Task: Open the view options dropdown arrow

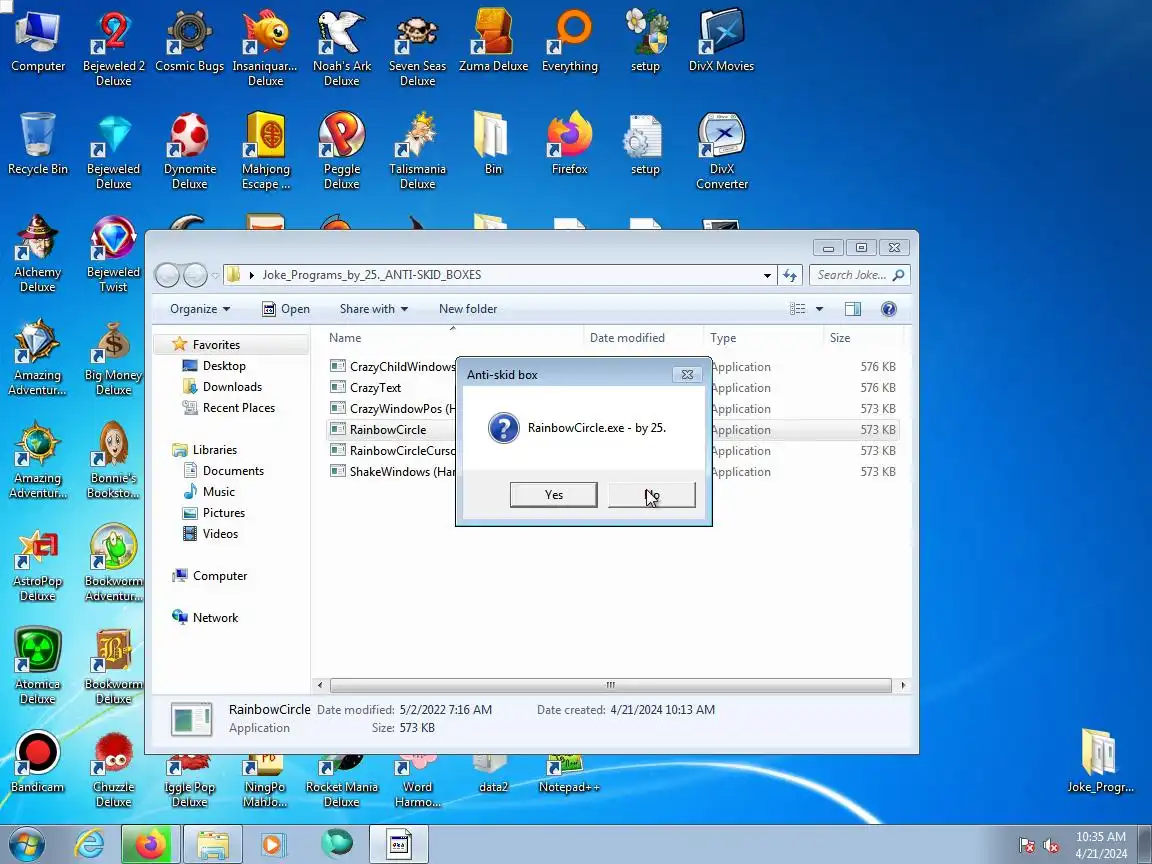Action: point(819,309)
